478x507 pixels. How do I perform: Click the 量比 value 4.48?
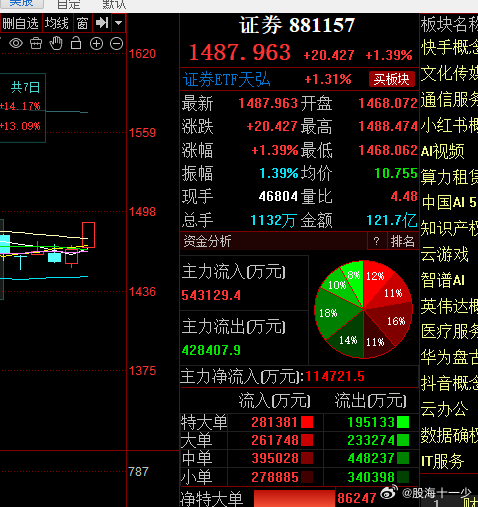[x=404, y=196]
